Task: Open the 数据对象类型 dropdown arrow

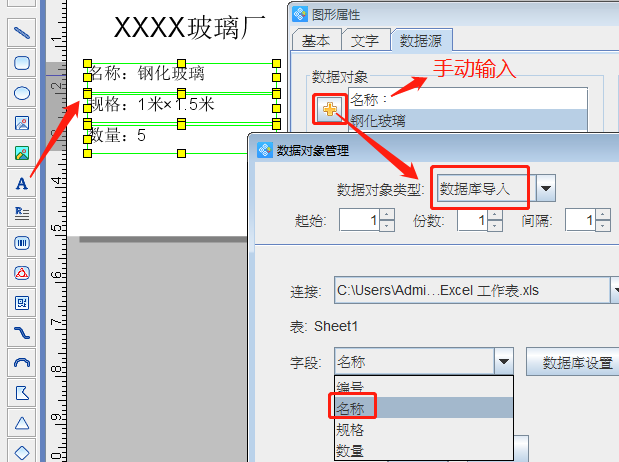Action: (x=546, y=188)
